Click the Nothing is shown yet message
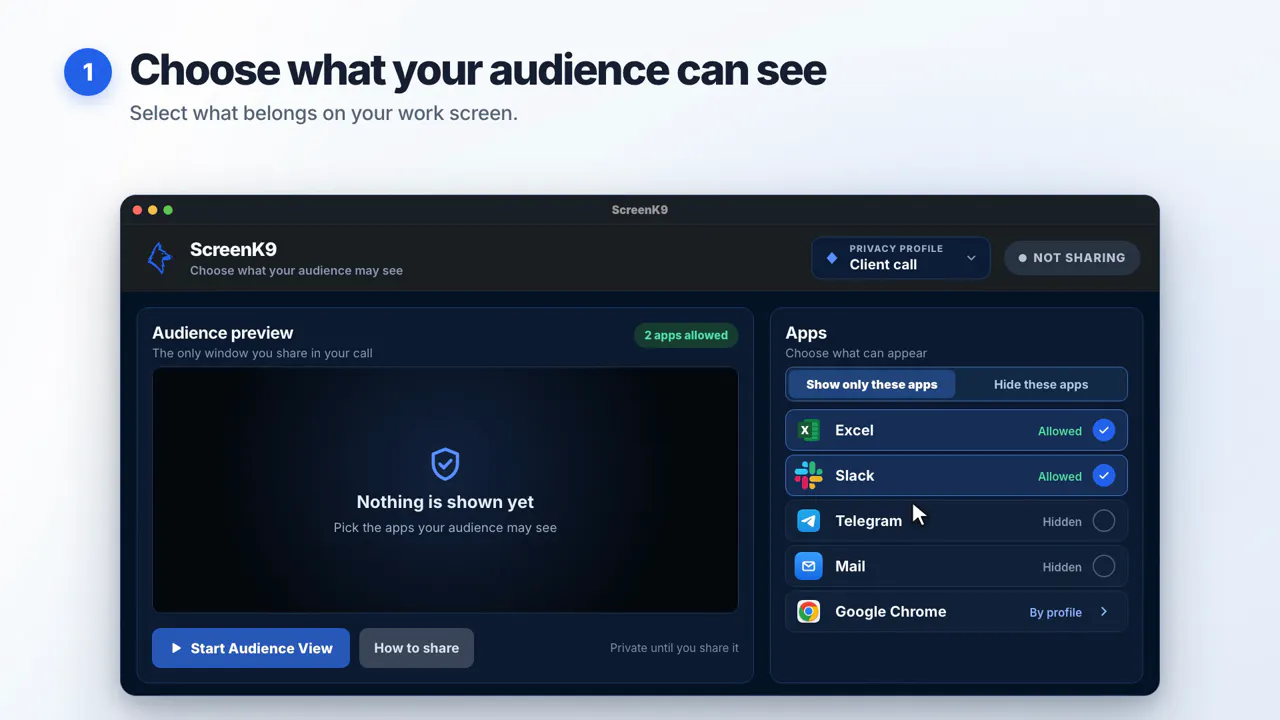 pos(445,502)
